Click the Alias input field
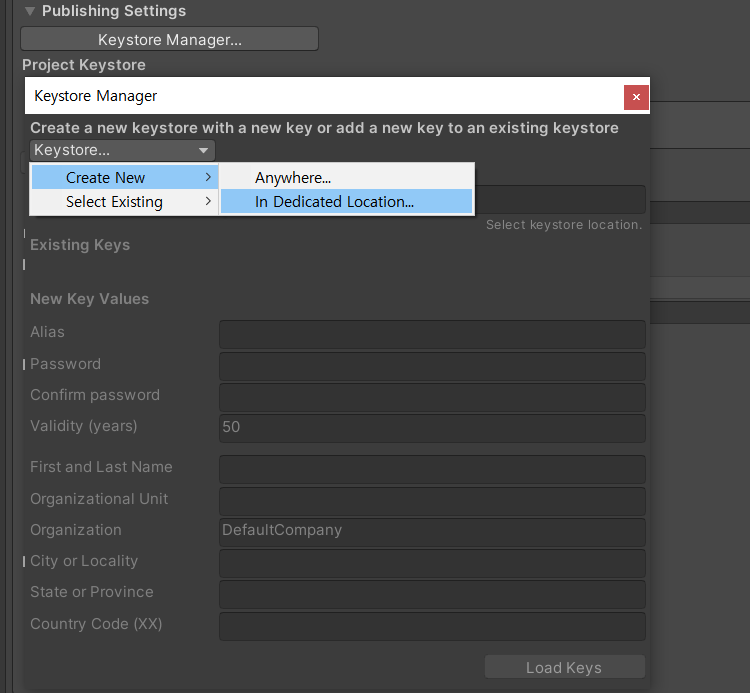 pyautogui.click(x=432, y=334)
